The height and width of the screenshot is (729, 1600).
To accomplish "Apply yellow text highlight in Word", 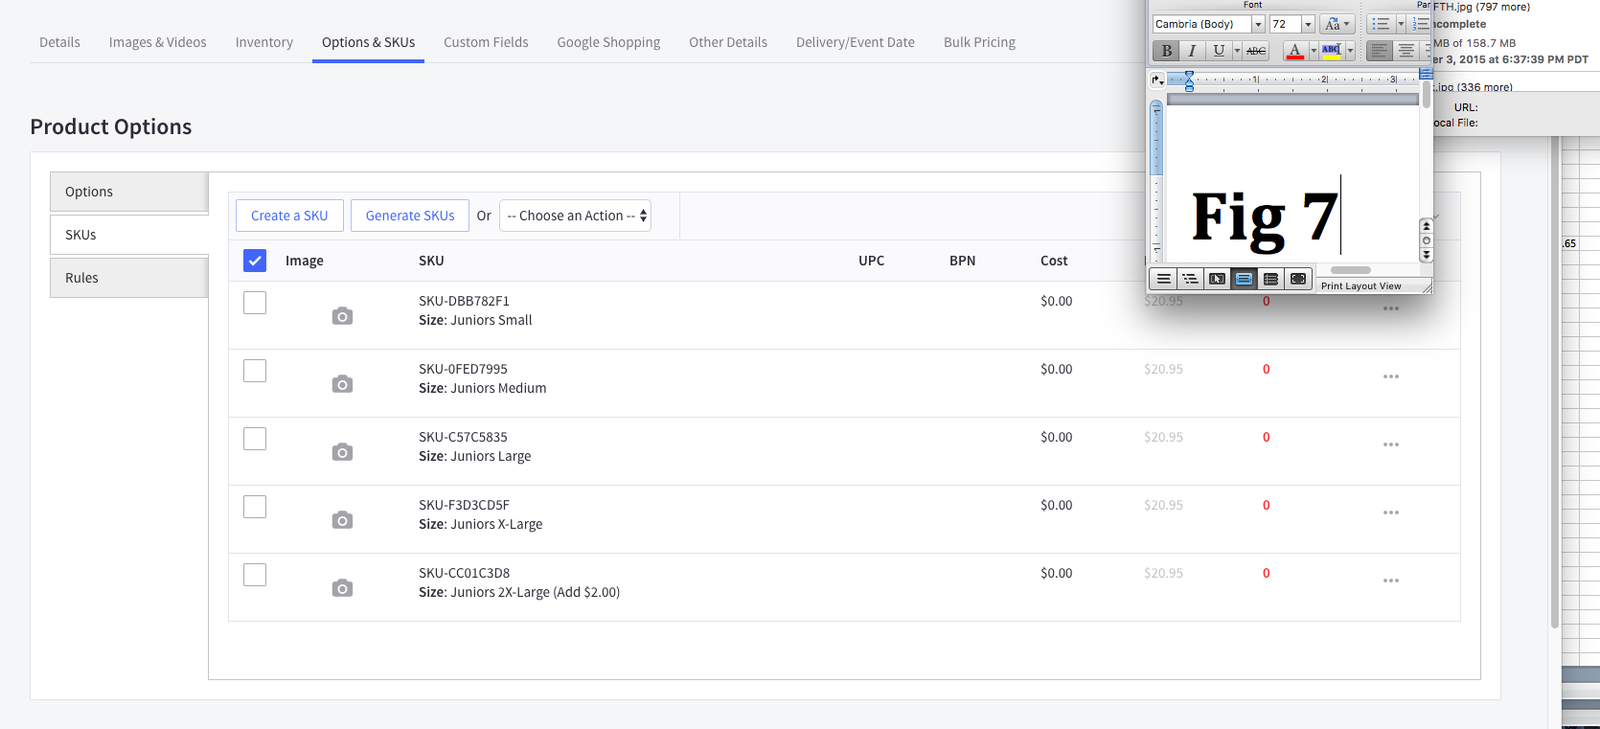I will coord(1331,50).
